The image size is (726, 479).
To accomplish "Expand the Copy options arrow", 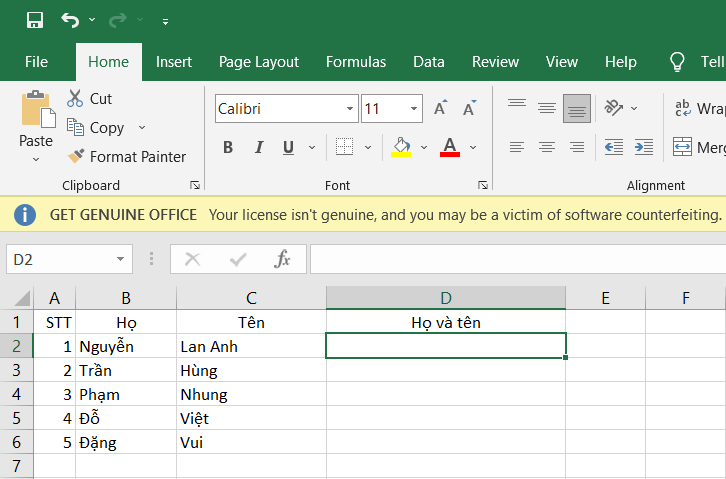I will [142, 127].
